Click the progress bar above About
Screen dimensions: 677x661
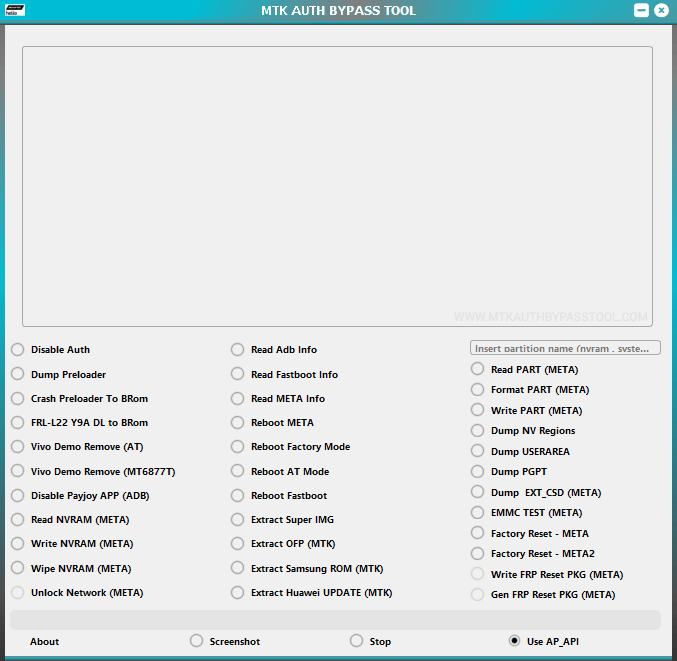coord(335,620)
